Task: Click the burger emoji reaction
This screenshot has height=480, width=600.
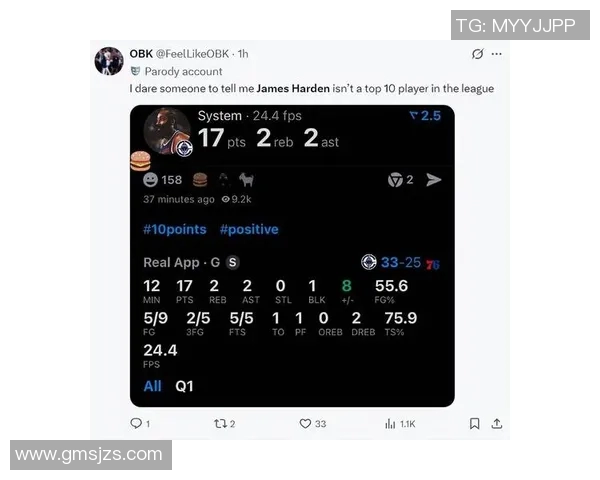Action: tap(200, 180)
